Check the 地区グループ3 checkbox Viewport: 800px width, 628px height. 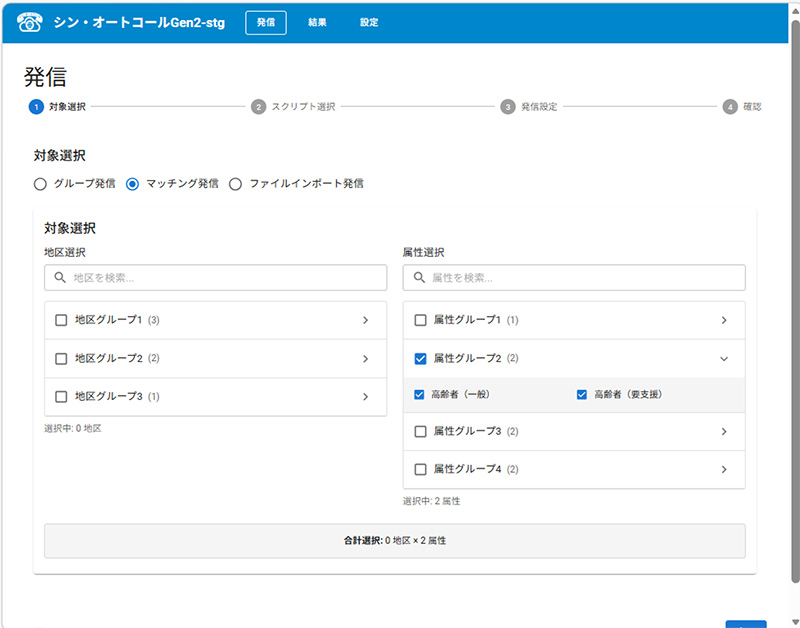click(61, 396)
